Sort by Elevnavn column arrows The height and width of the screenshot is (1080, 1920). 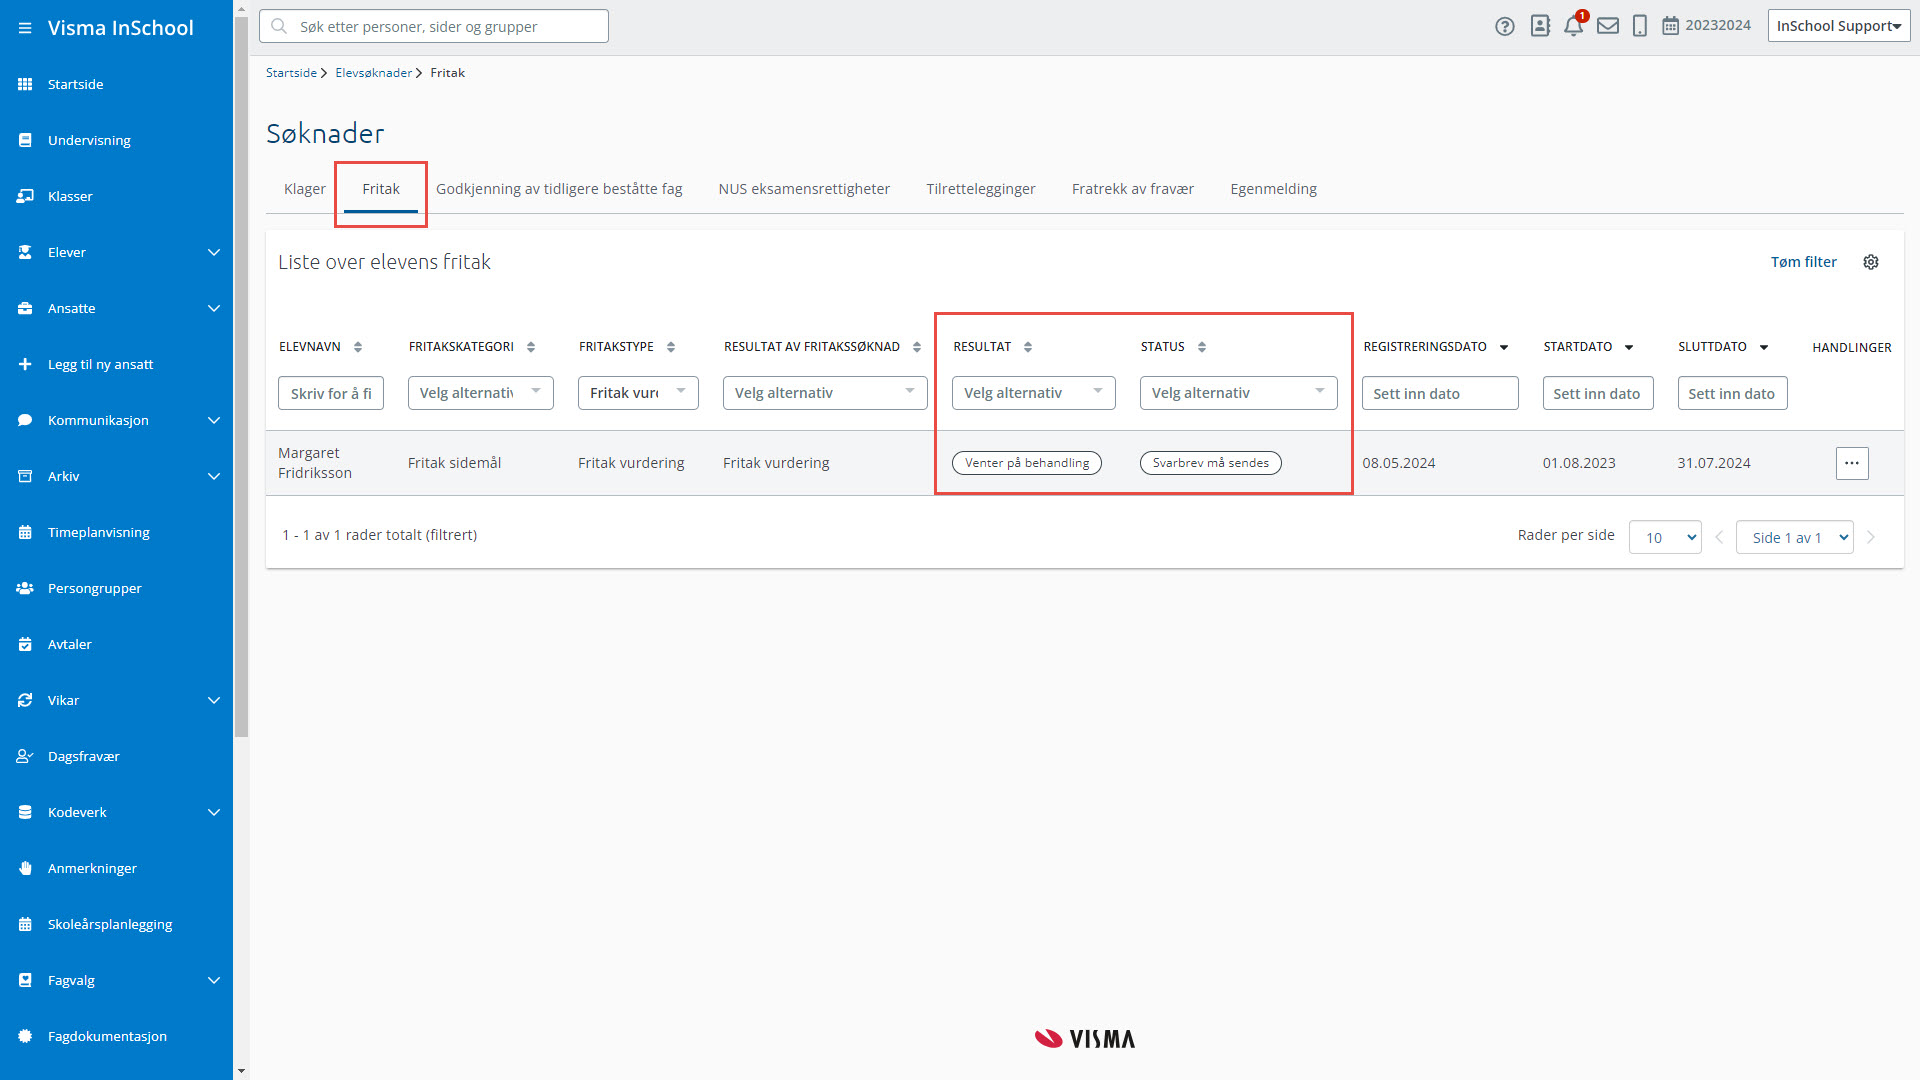tap(358, 347)
